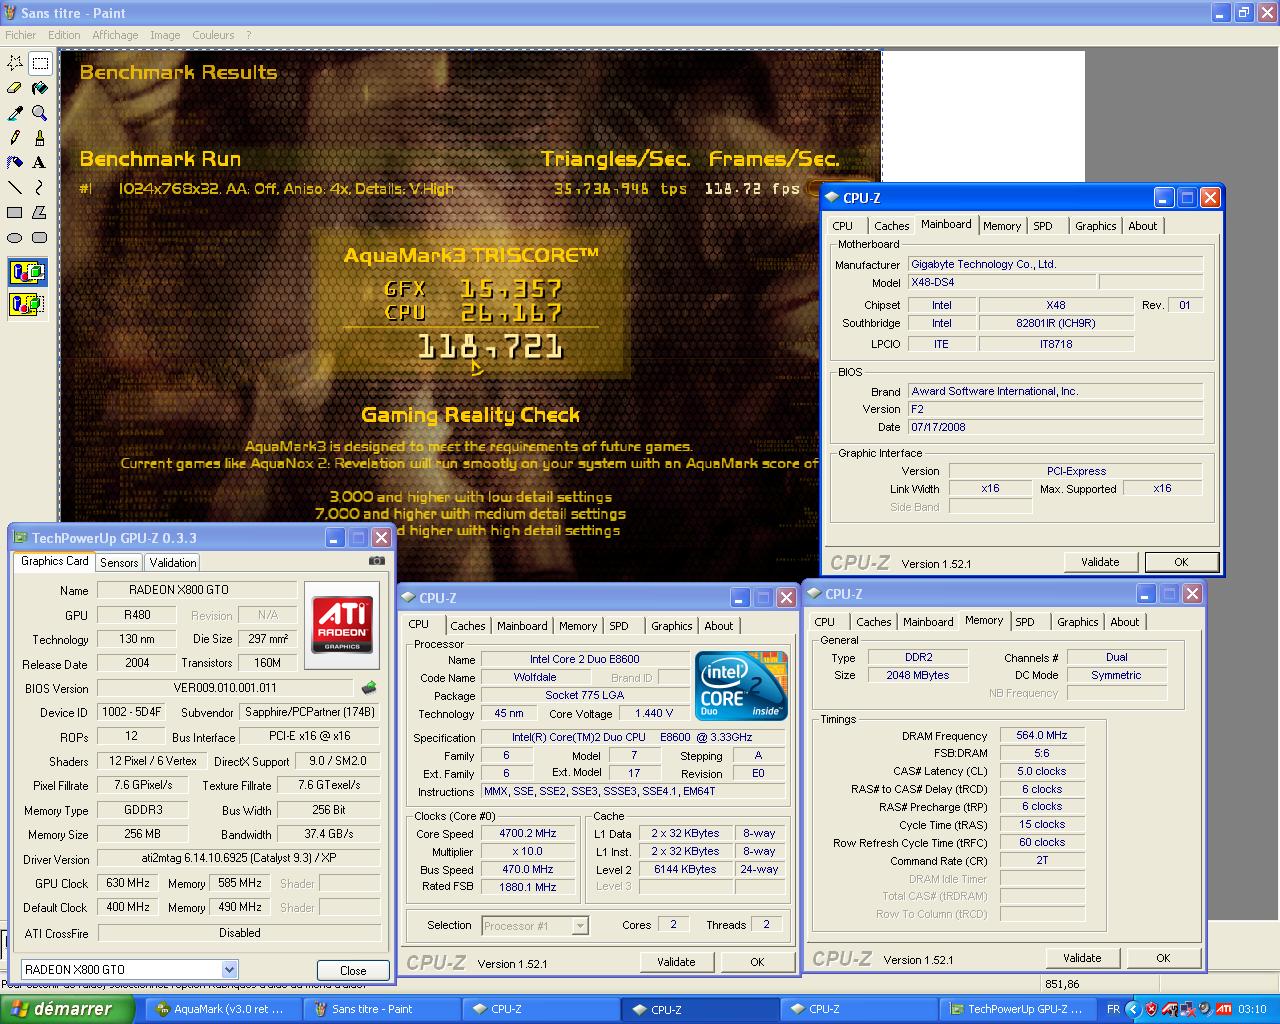
Task: Select the Pencil tool in Paint
Action: pyautogui.click(x=15, y=138)
